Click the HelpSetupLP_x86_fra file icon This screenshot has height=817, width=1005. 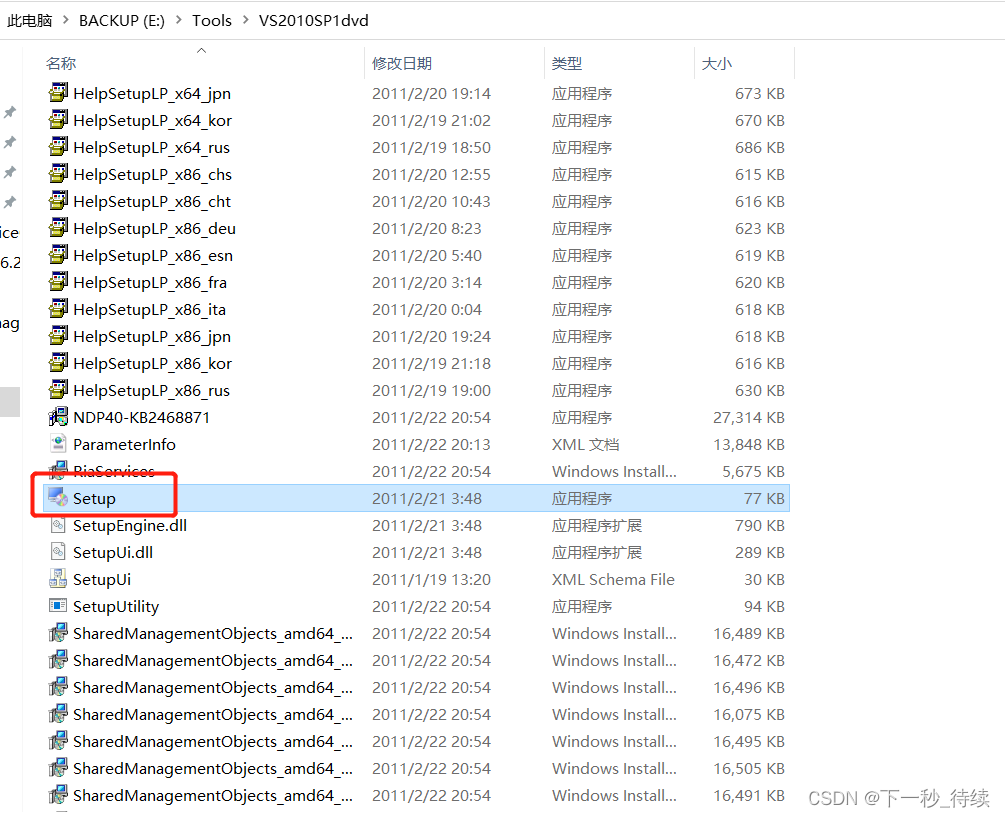click(58, 281)
